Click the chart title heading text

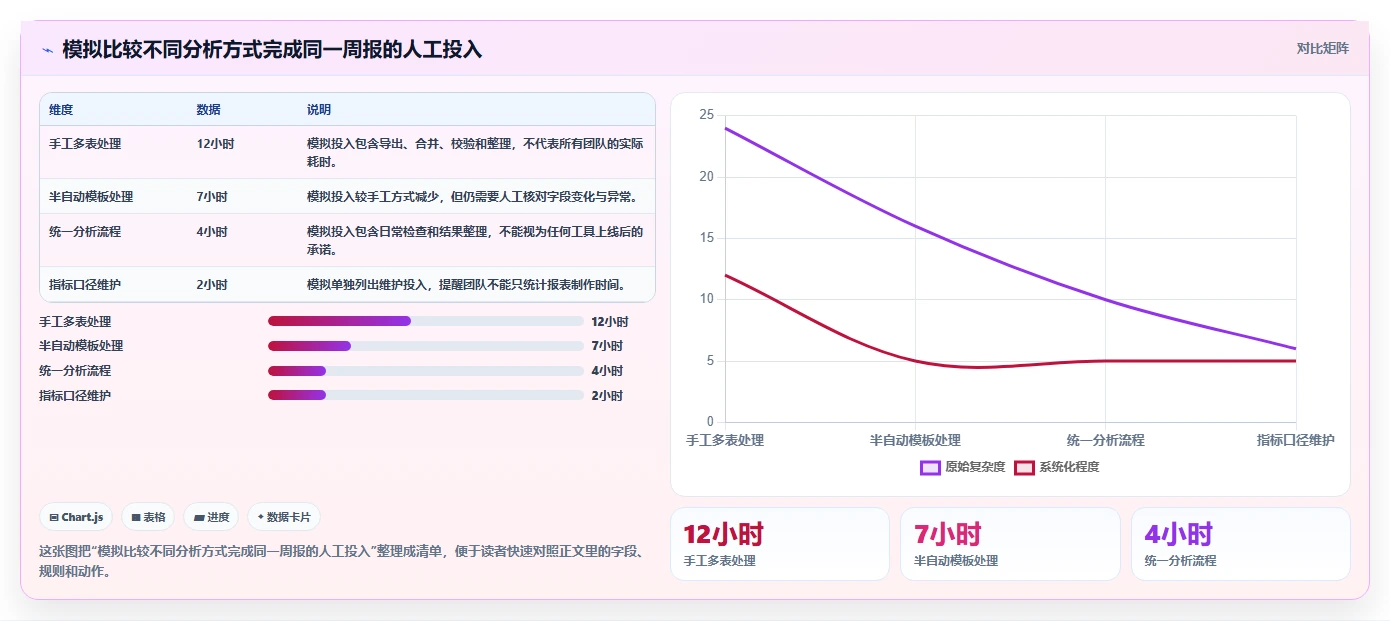pos(272,49)
